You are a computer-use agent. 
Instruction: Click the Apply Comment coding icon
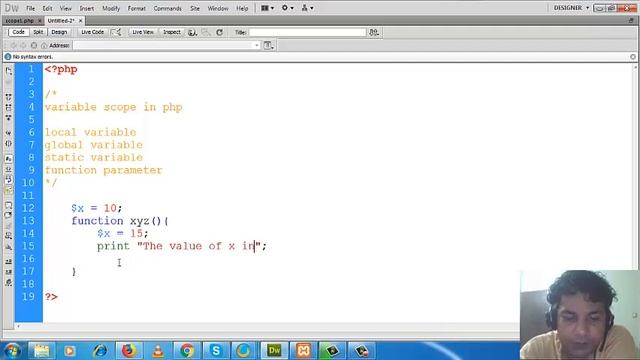pyautogui.click(x=9, y=205)
